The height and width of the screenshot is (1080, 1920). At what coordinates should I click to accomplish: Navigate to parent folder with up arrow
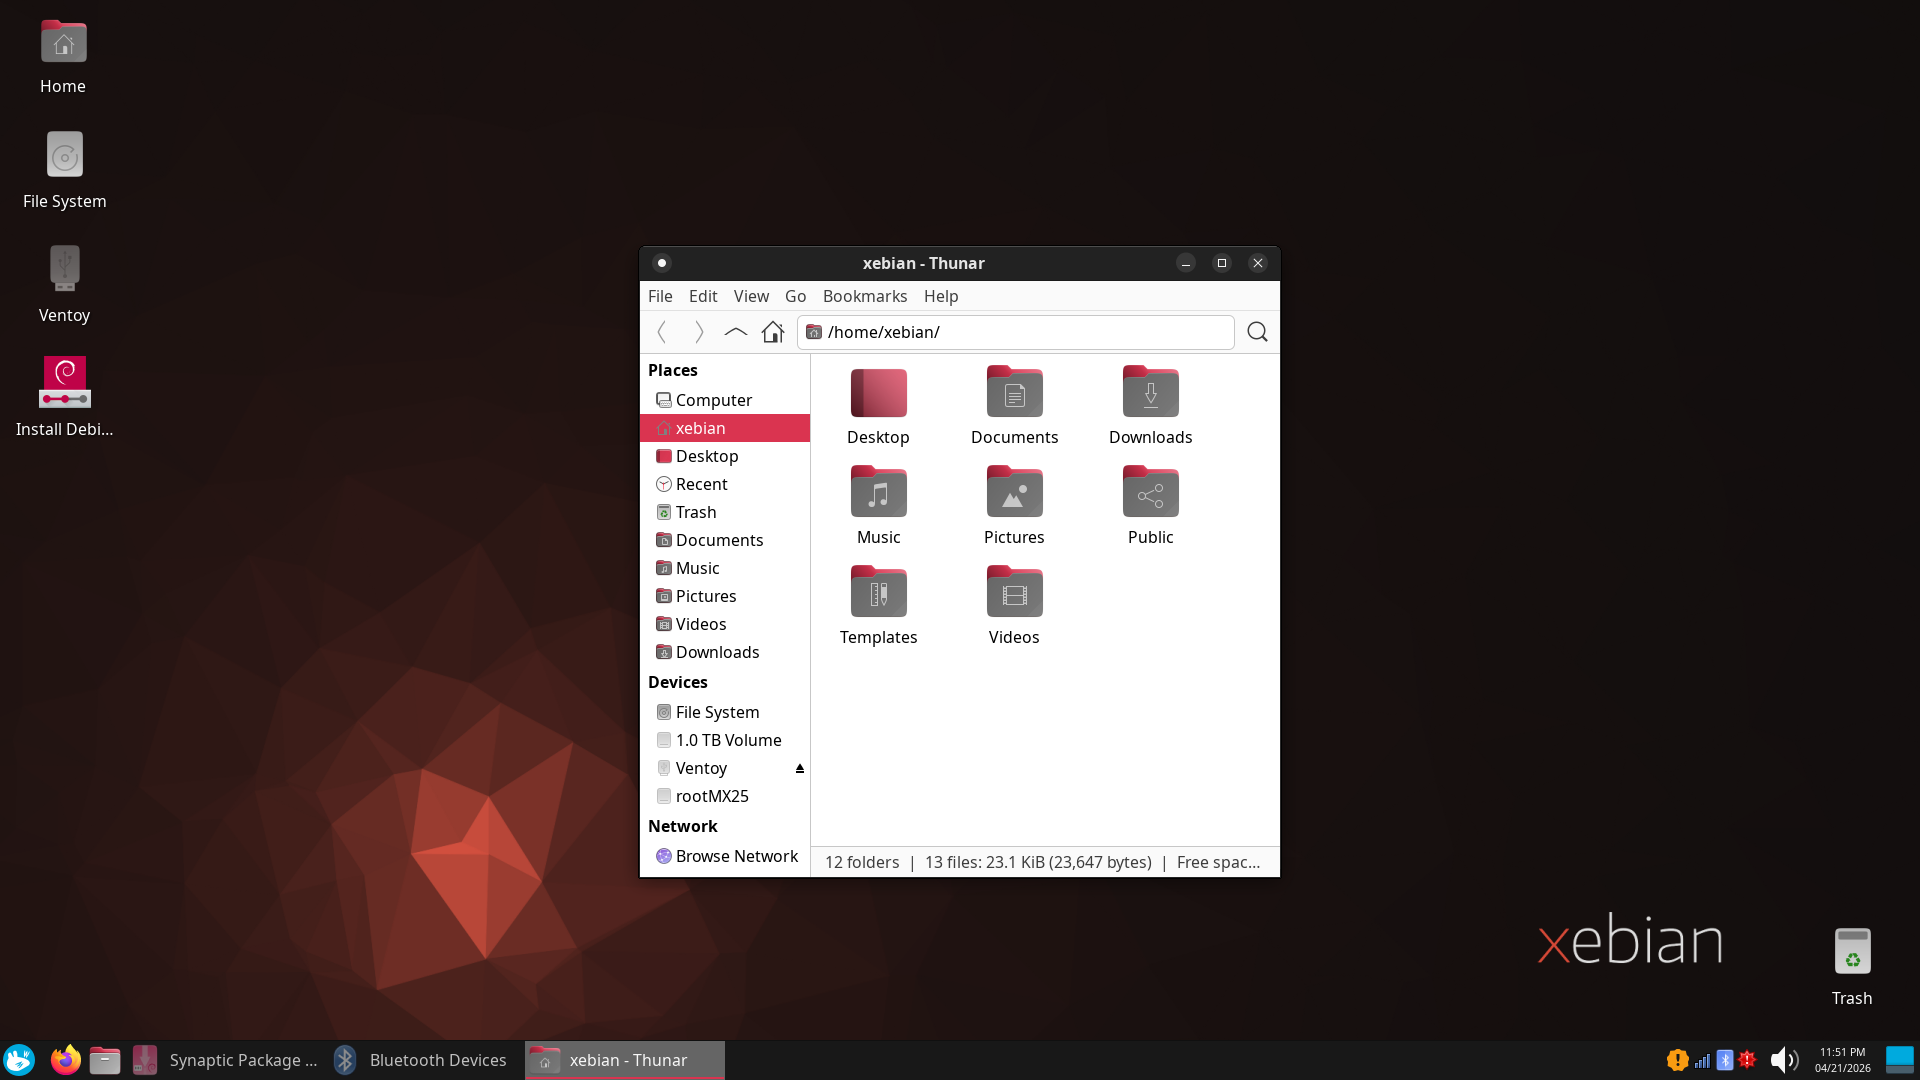pos(735,332)
